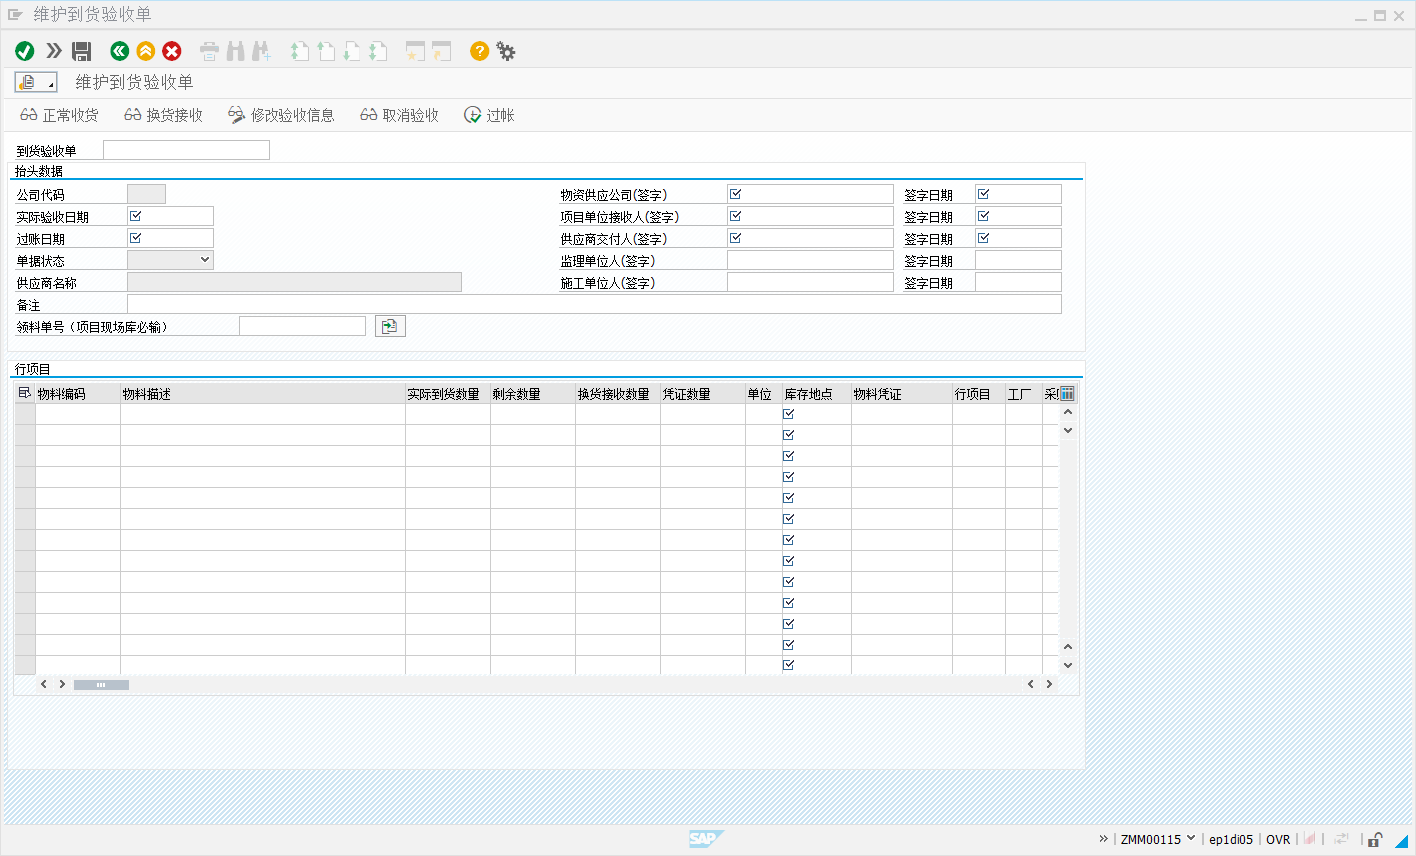
Task: Open Help via the question mark icon
Action: tap(480, 51)
